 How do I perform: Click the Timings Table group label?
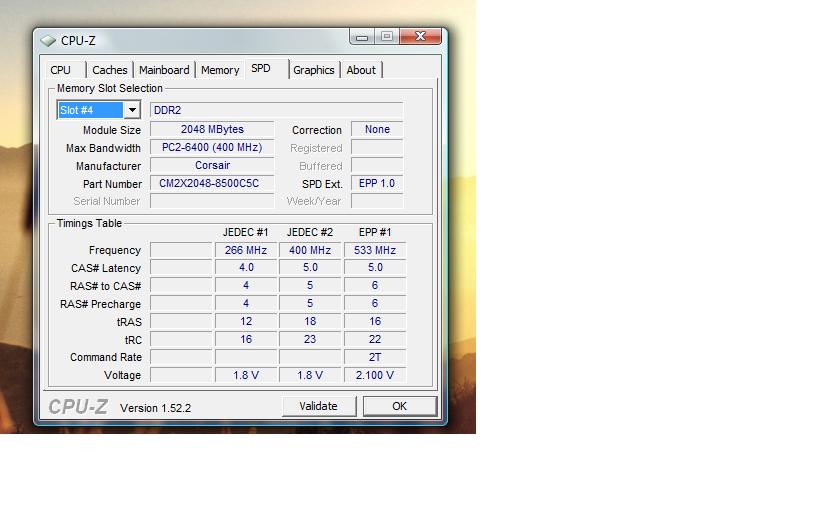pyautogui.click(x=89, y=223)
